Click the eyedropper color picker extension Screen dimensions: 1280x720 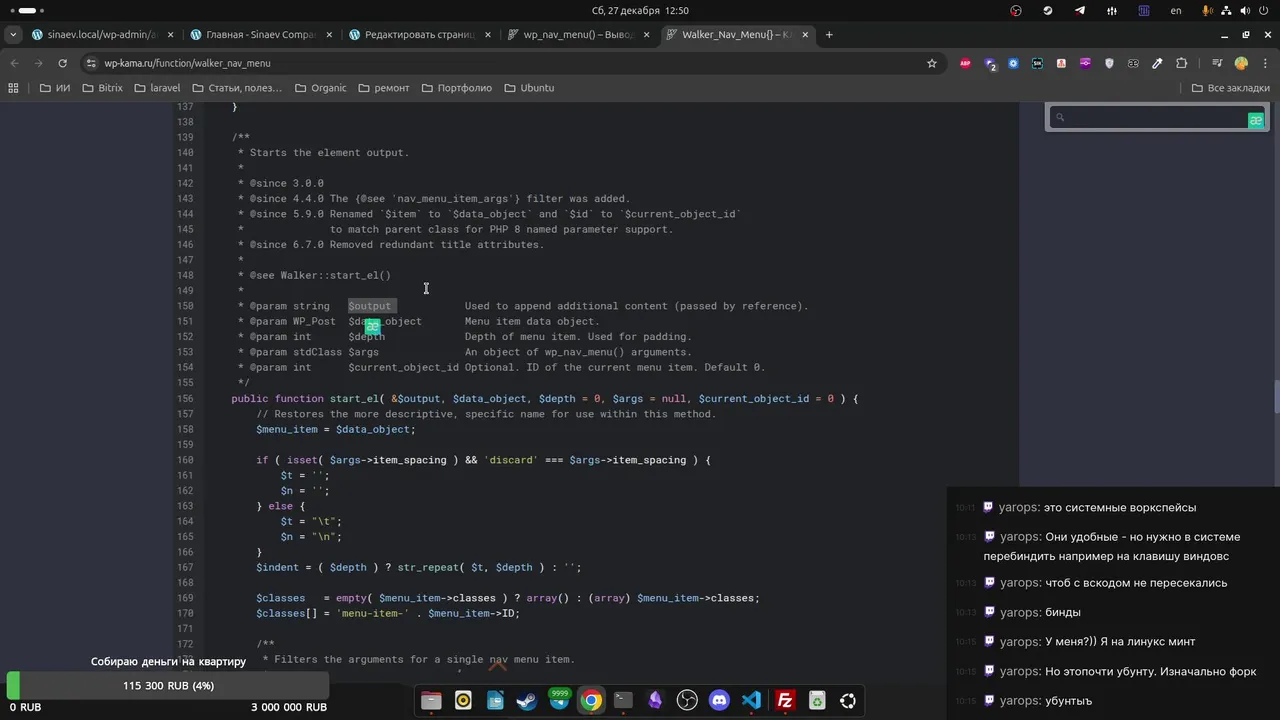(1157, 63)
